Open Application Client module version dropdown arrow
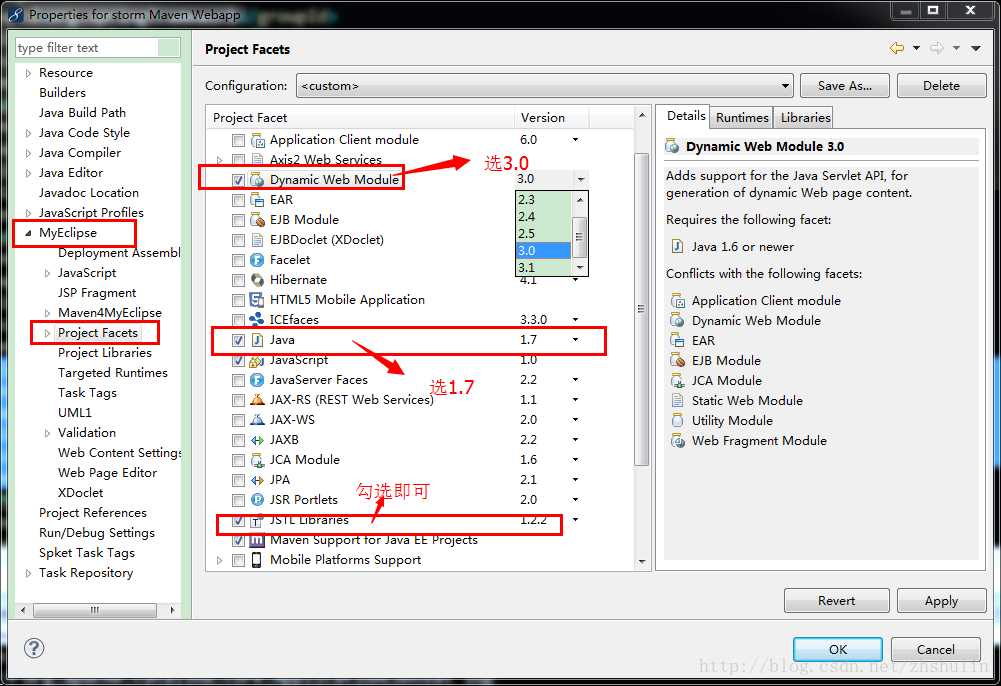 575,139
